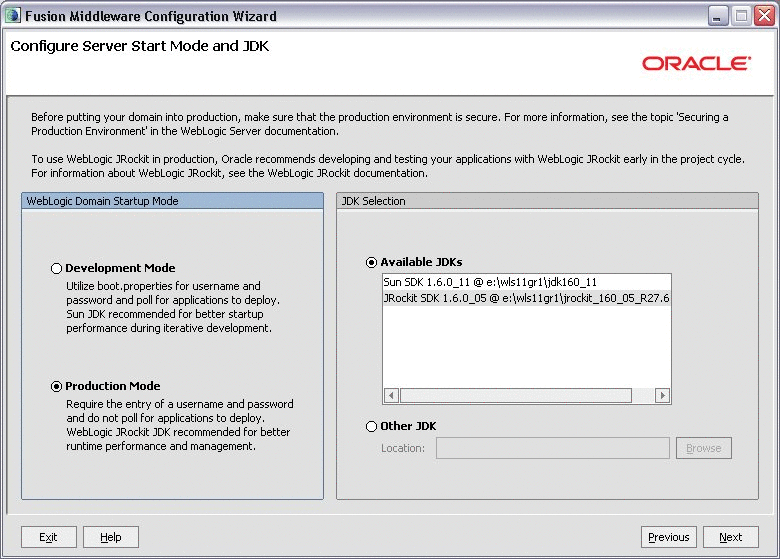Image resolution: width=780 pixels, height=559 pixels.
Task: Click the WebLogic Domain Startup Mode header
Action: click(172, 201)
